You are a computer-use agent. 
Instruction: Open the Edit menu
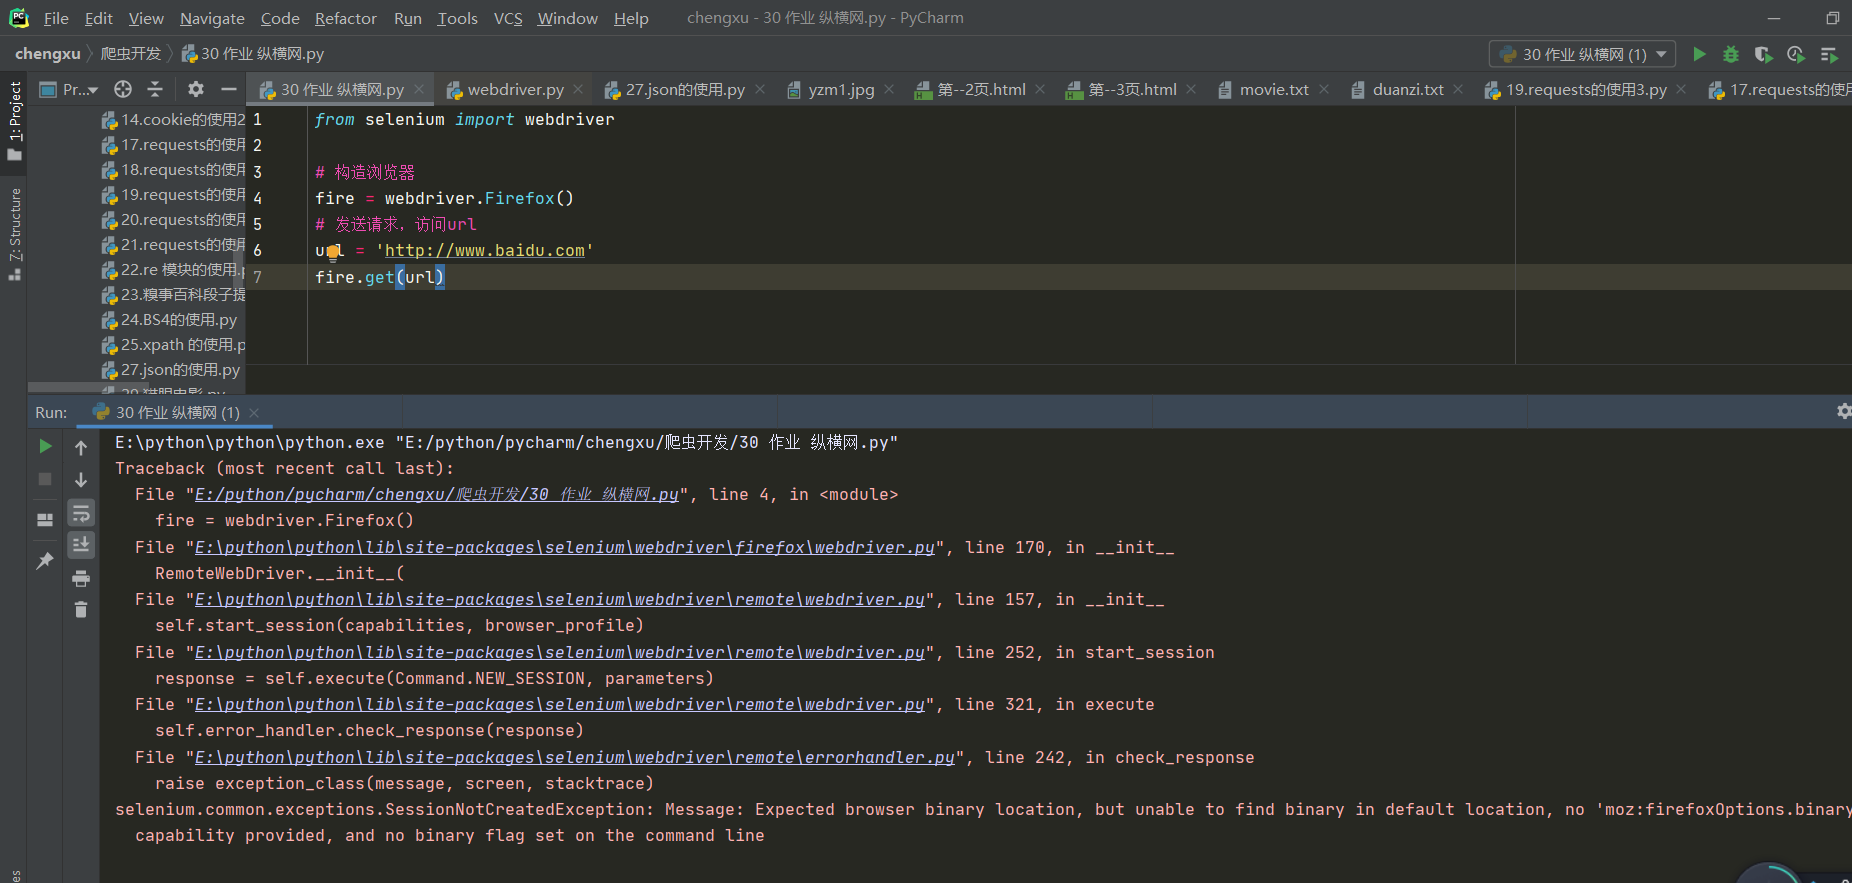pos(99,18)
